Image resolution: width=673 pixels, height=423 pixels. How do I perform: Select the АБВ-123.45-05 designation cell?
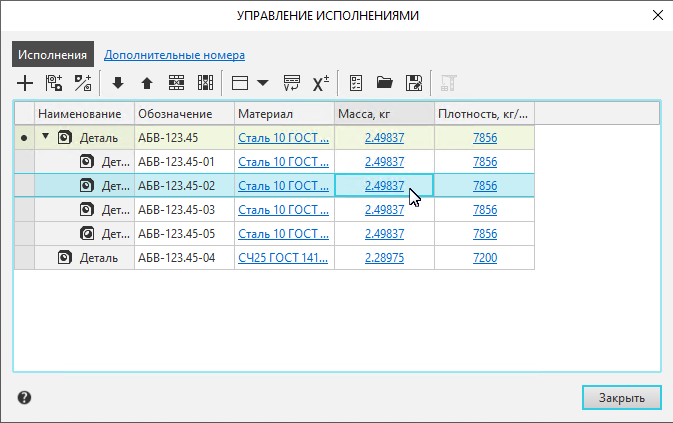[x=184, y=233]
